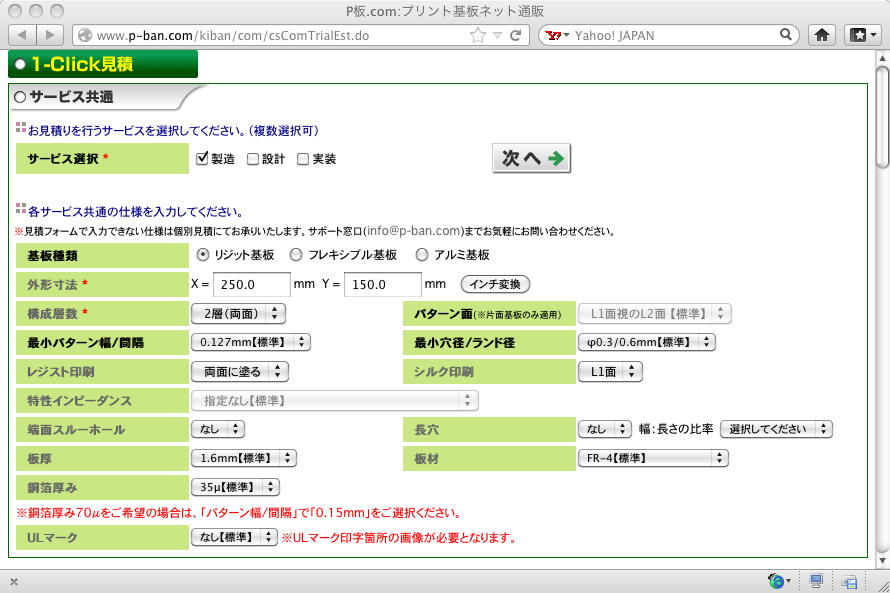Click the window icon in status bar
The image size is (890, 593).
[850, 582]
